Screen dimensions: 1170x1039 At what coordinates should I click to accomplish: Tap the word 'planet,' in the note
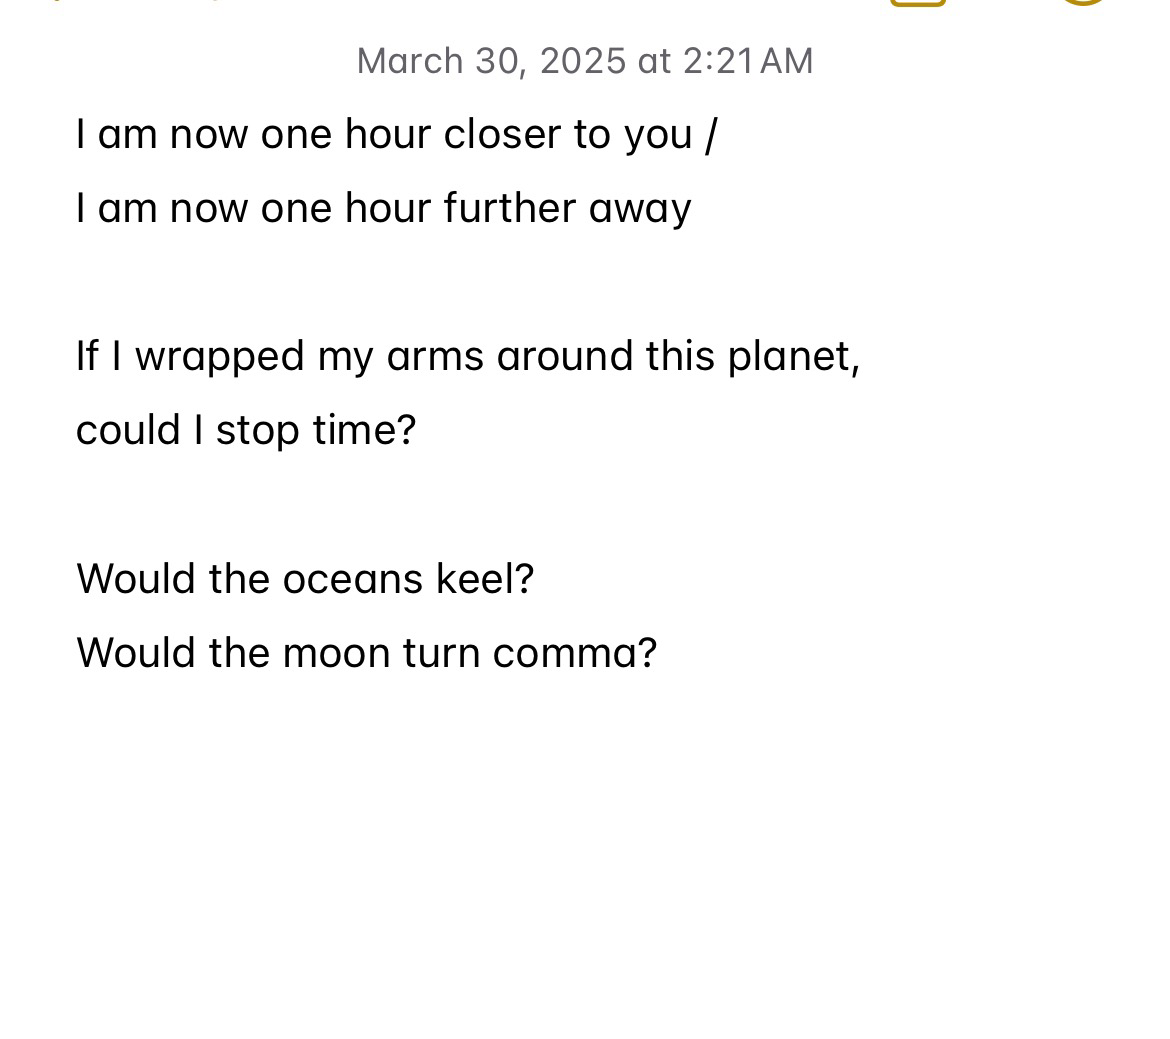(794, 357)
